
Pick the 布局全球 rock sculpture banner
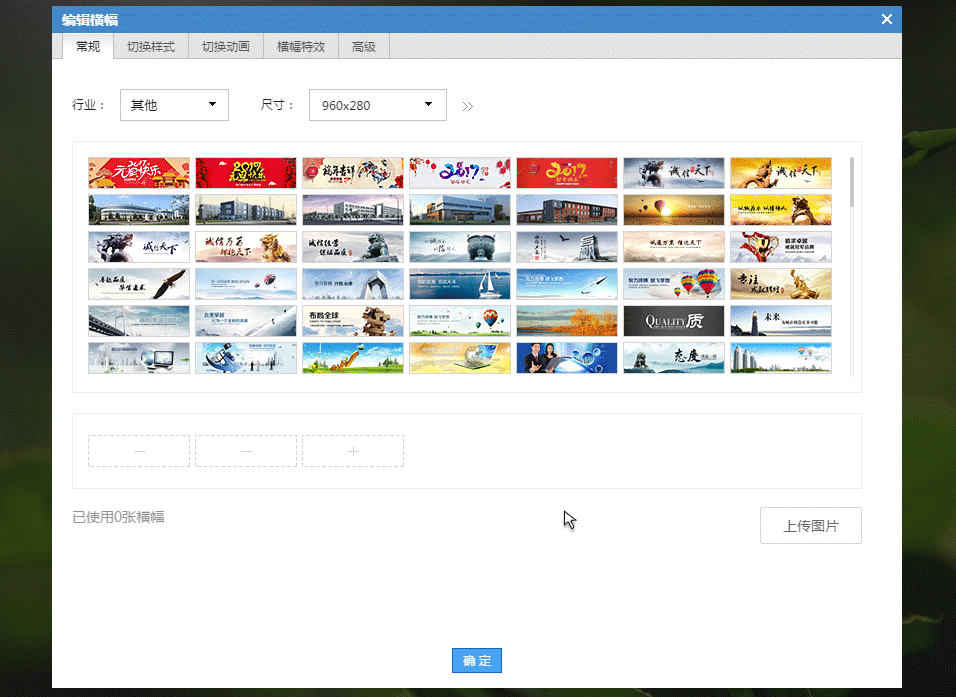353,321
